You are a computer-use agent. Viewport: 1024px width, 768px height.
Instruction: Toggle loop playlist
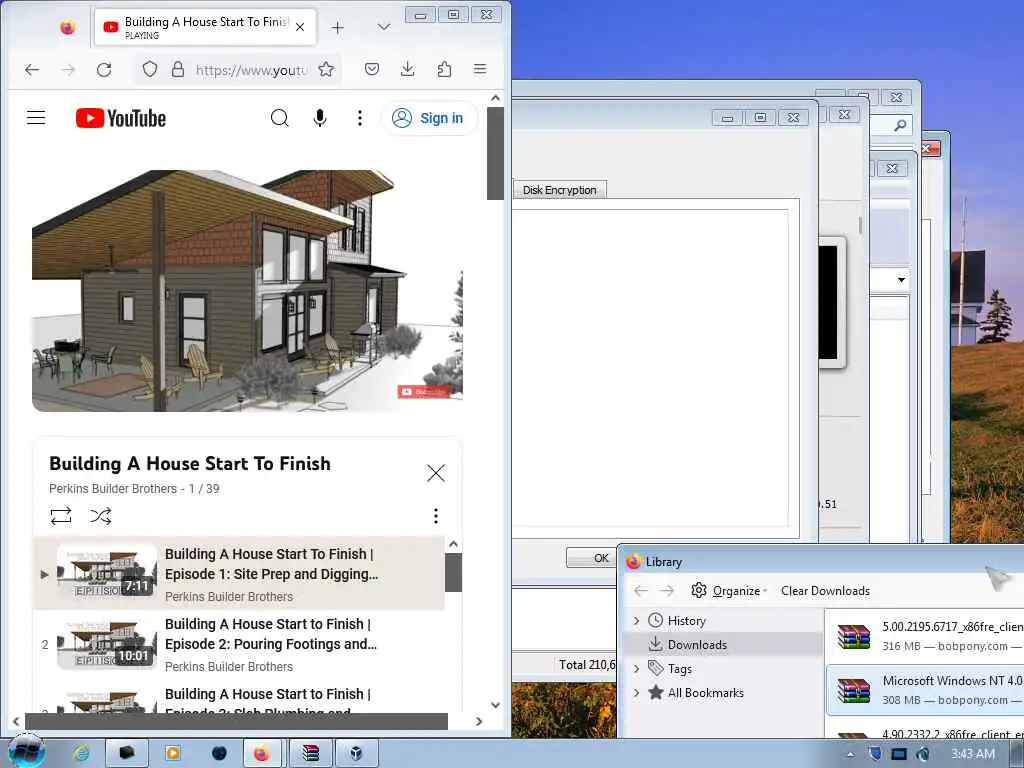(x=61, y=516)
